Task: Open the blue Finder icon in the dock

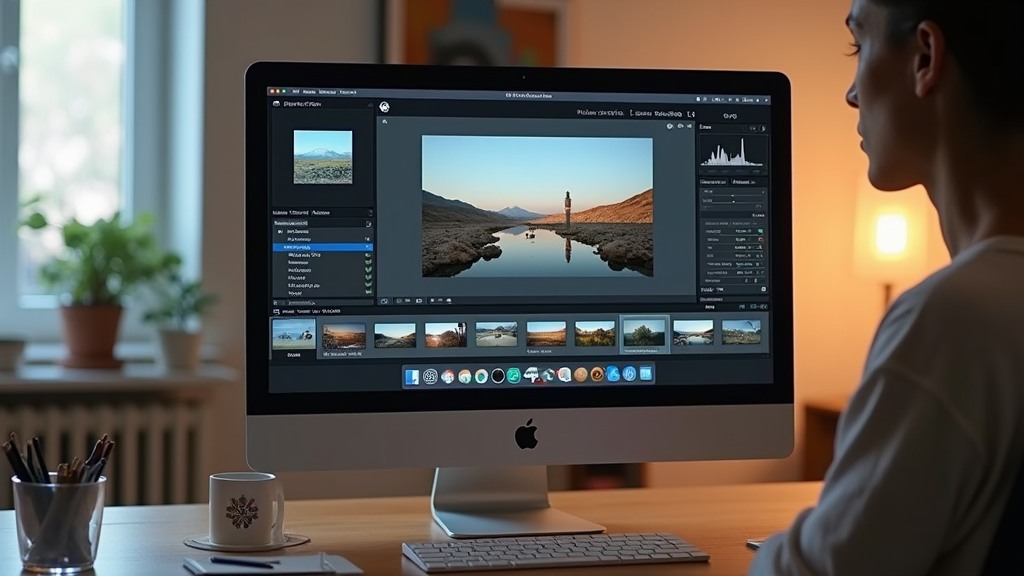Action: tap(412, 377)
